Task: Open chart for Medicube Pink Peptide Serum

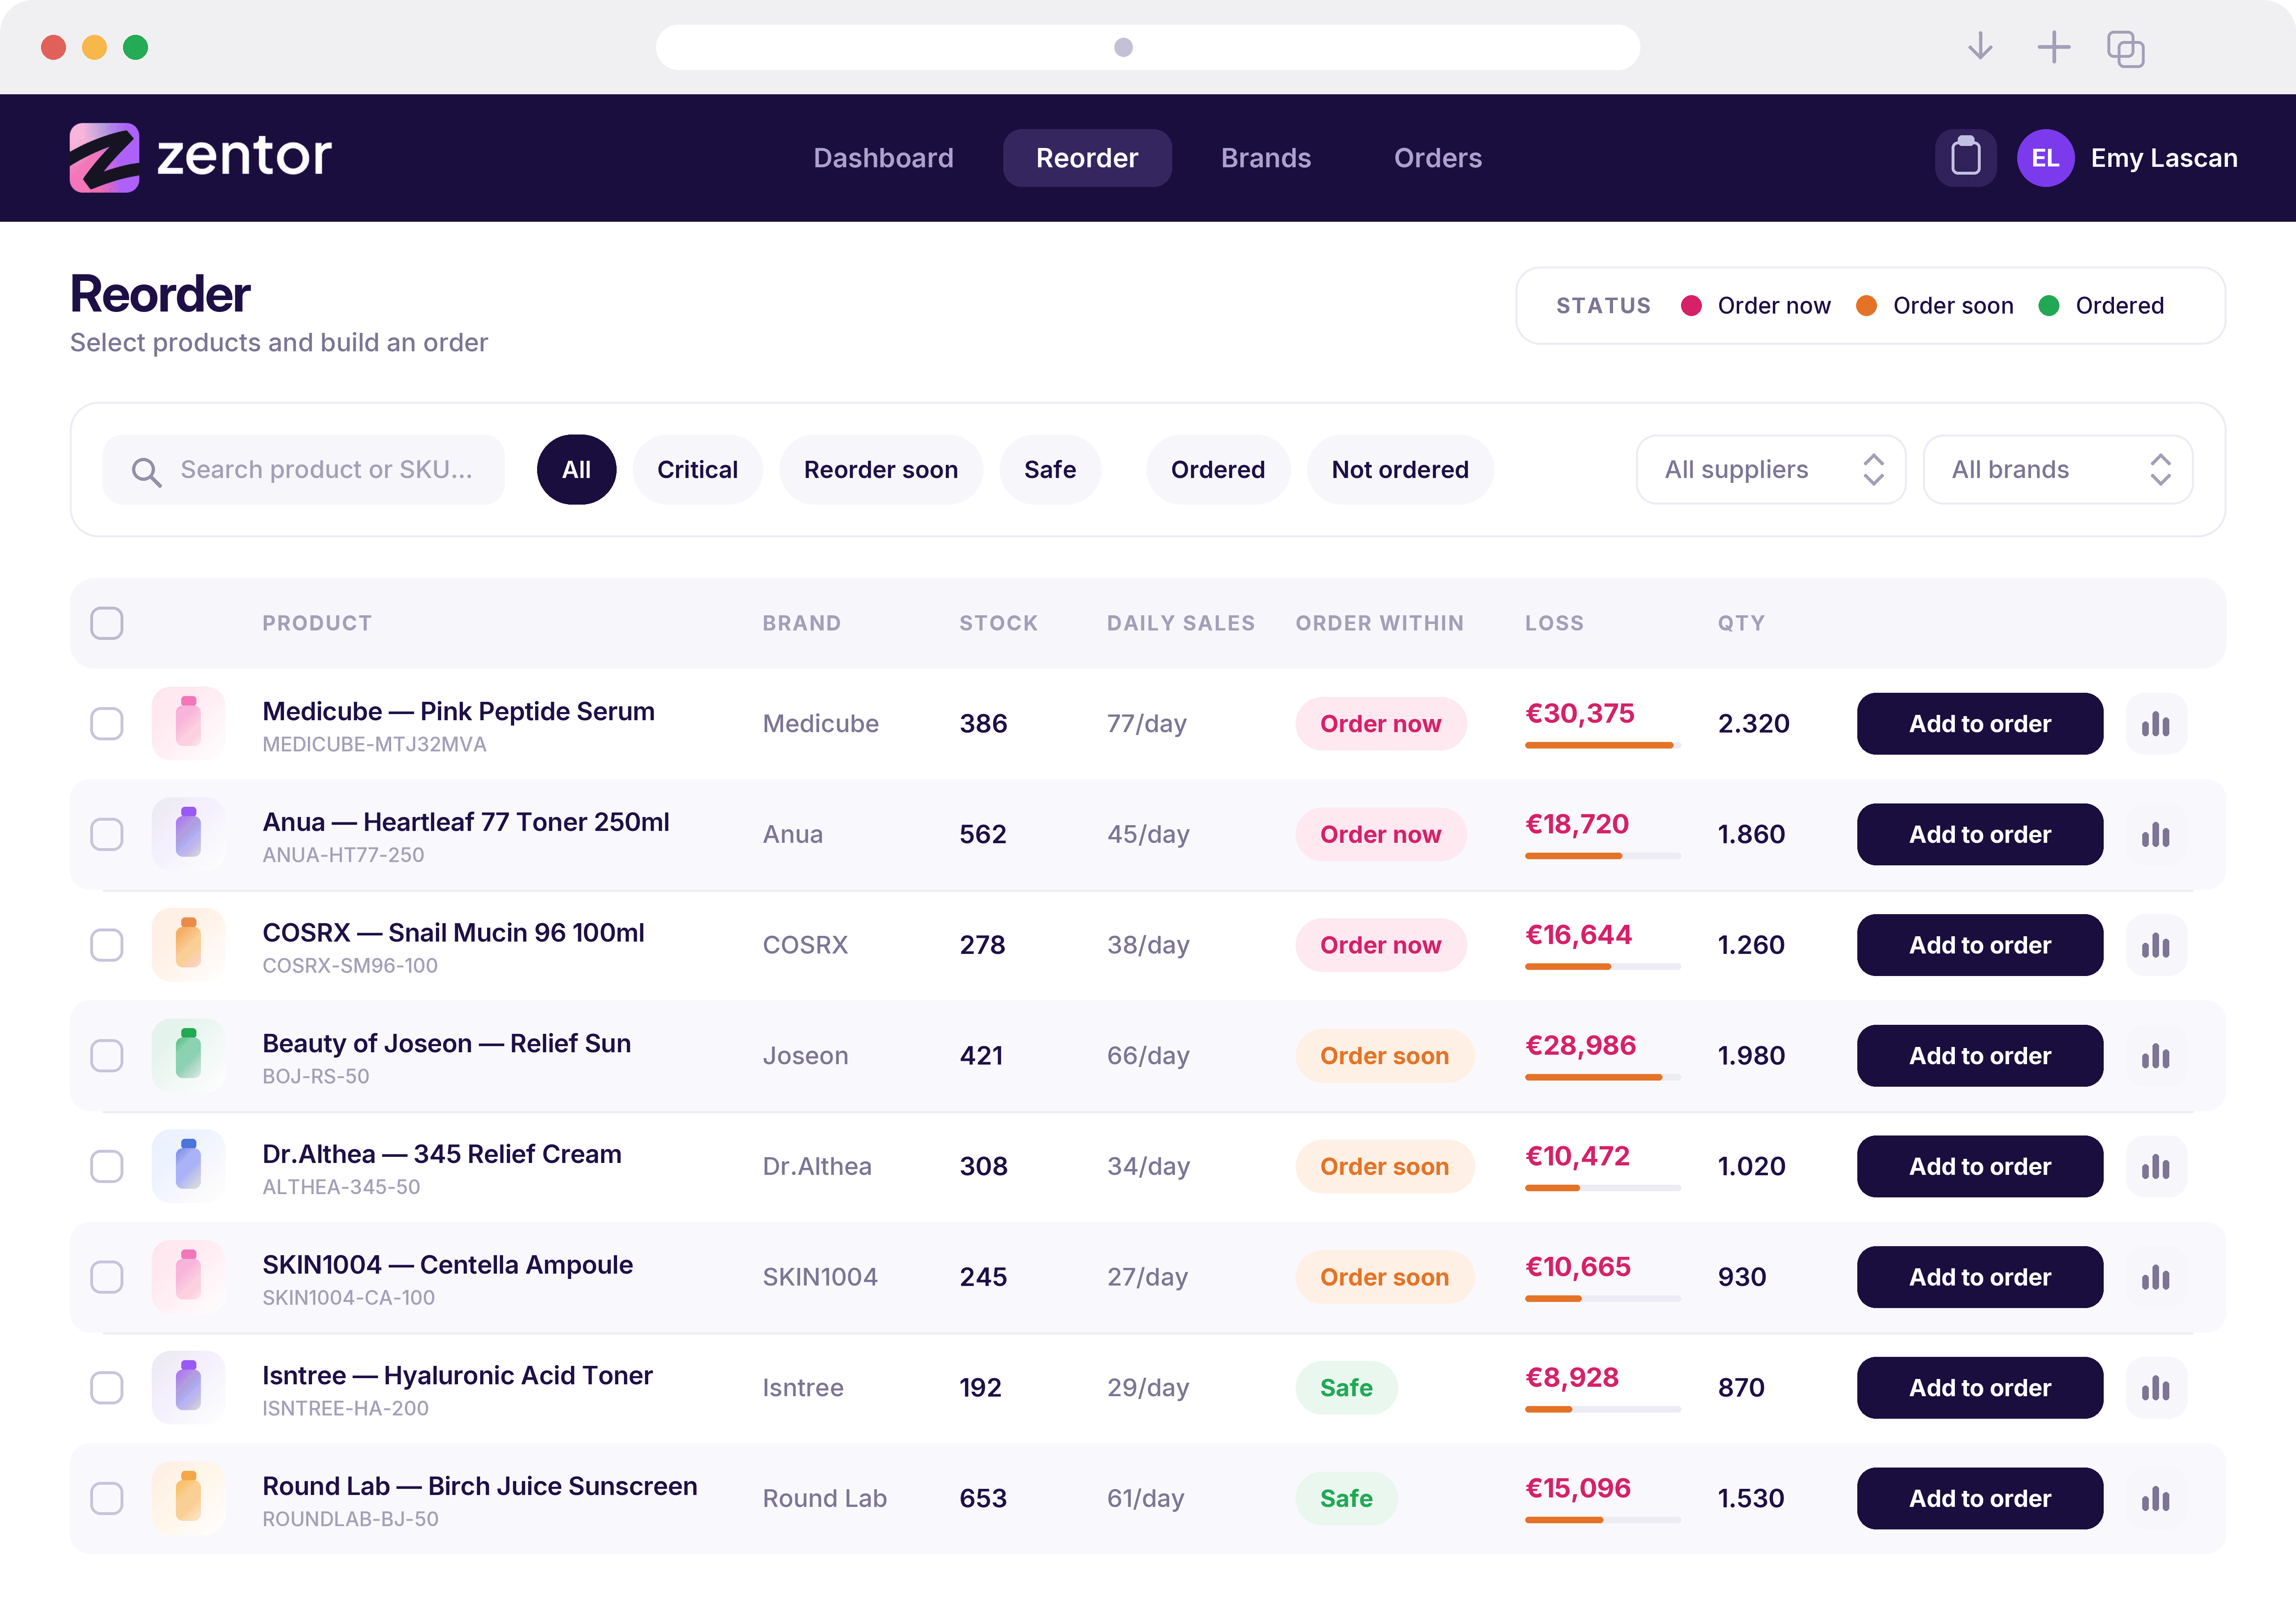Action: point(2156,724)
